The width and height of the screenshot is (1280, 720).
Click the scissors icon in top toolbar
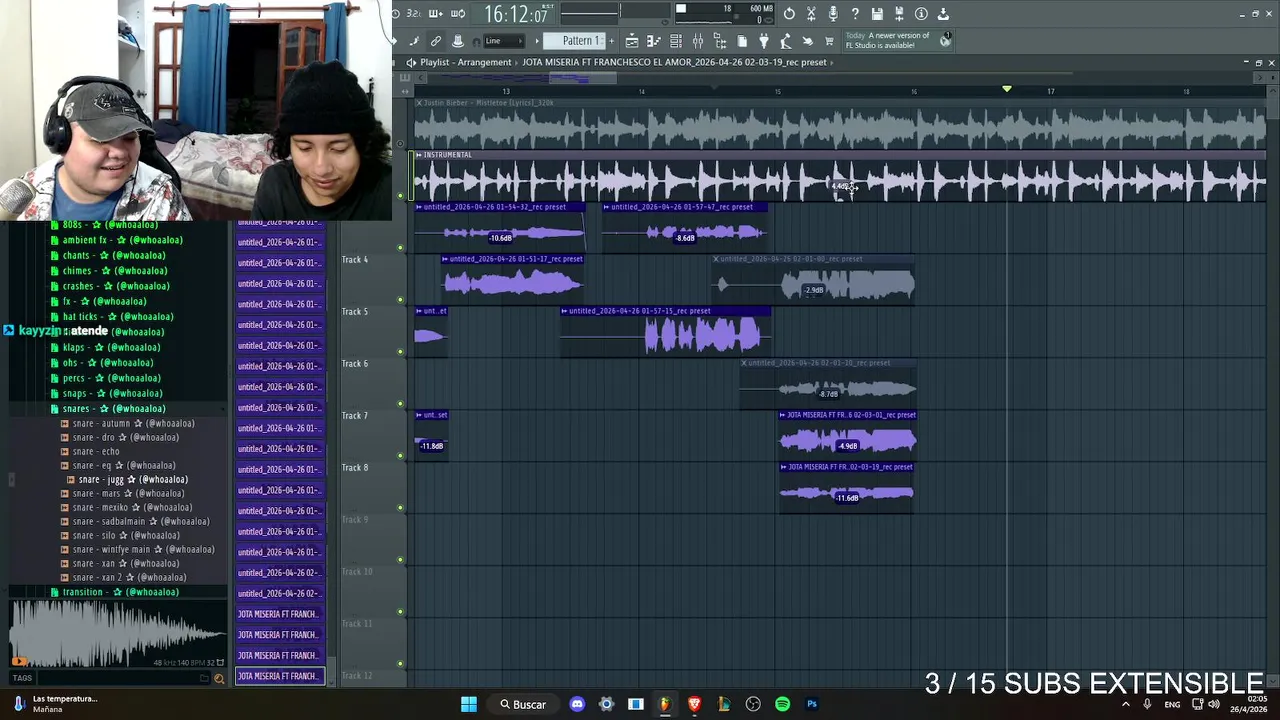[x=811, y=14]
